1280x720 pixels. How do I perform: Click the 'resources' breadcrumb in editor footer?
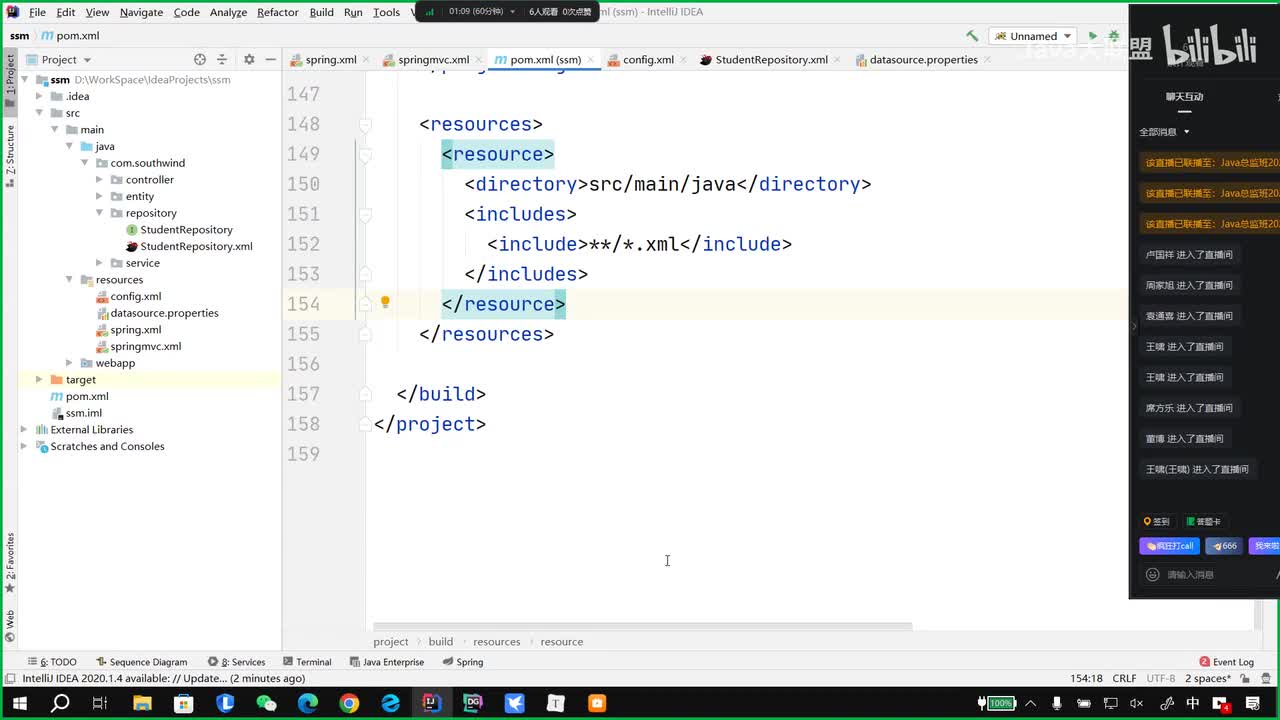coord(497,642)
